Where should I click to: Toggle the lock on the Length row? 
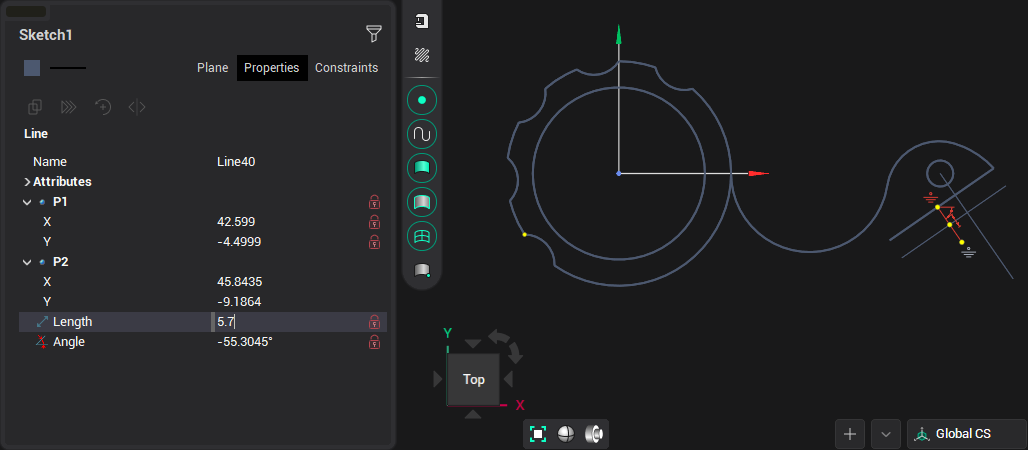374,322
